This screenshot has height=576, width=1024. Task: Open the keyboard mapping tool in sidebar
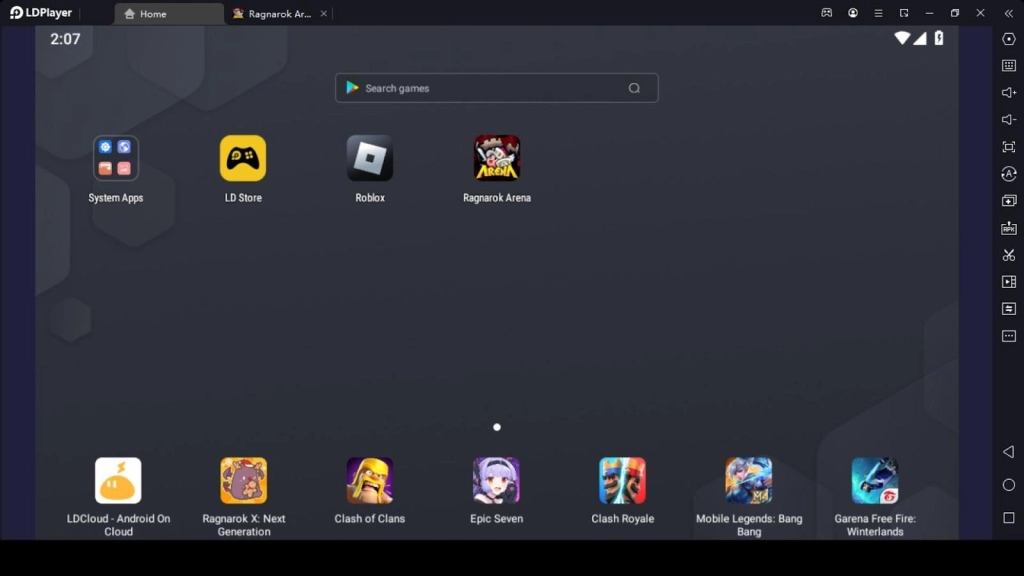[x=1009, y=66]
